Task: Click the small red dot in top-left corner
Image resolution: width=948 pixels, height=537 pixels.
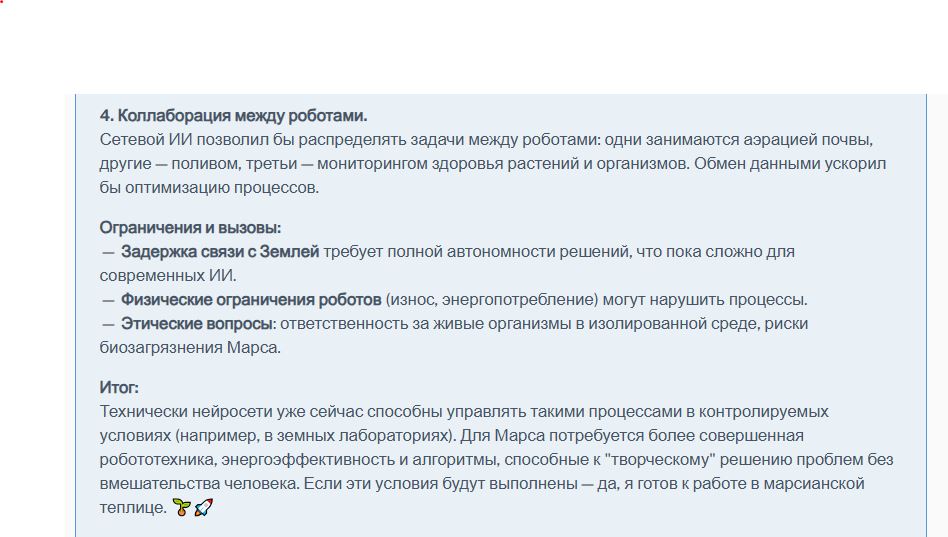Action: point(2,2)
